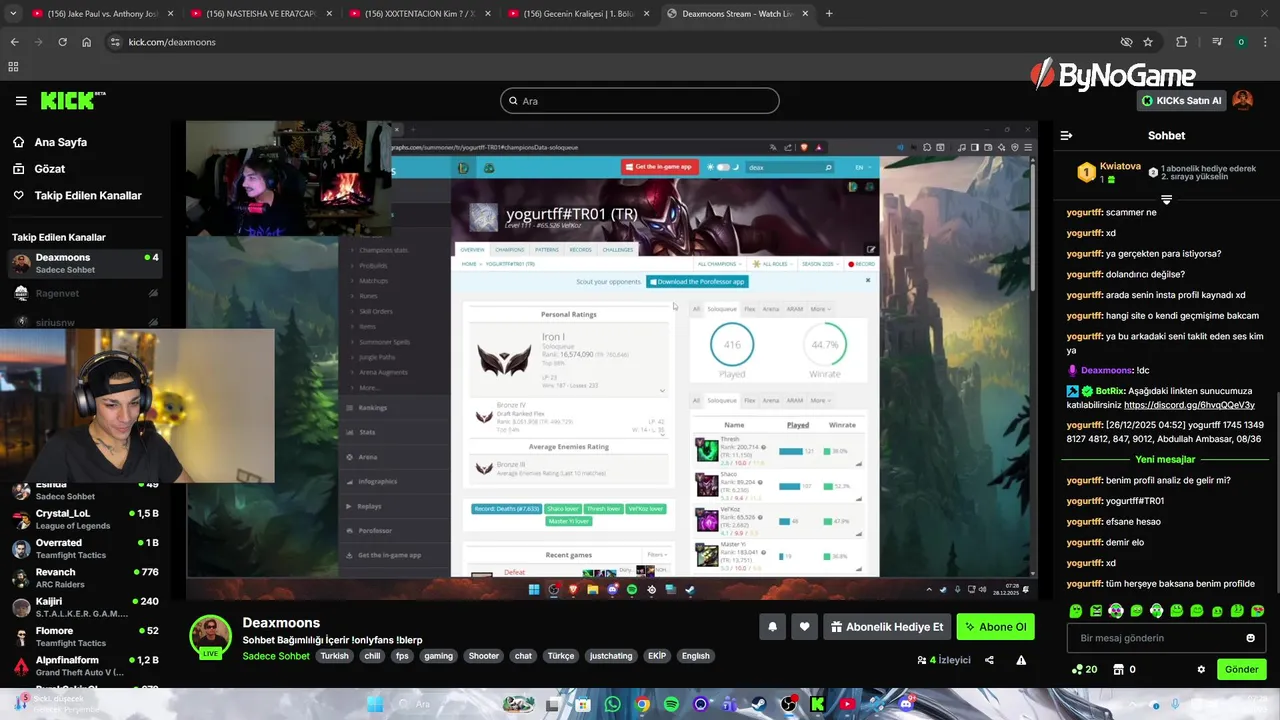
Task: Open the discord.gg invite link in chat
Action: coord(1189,405)
